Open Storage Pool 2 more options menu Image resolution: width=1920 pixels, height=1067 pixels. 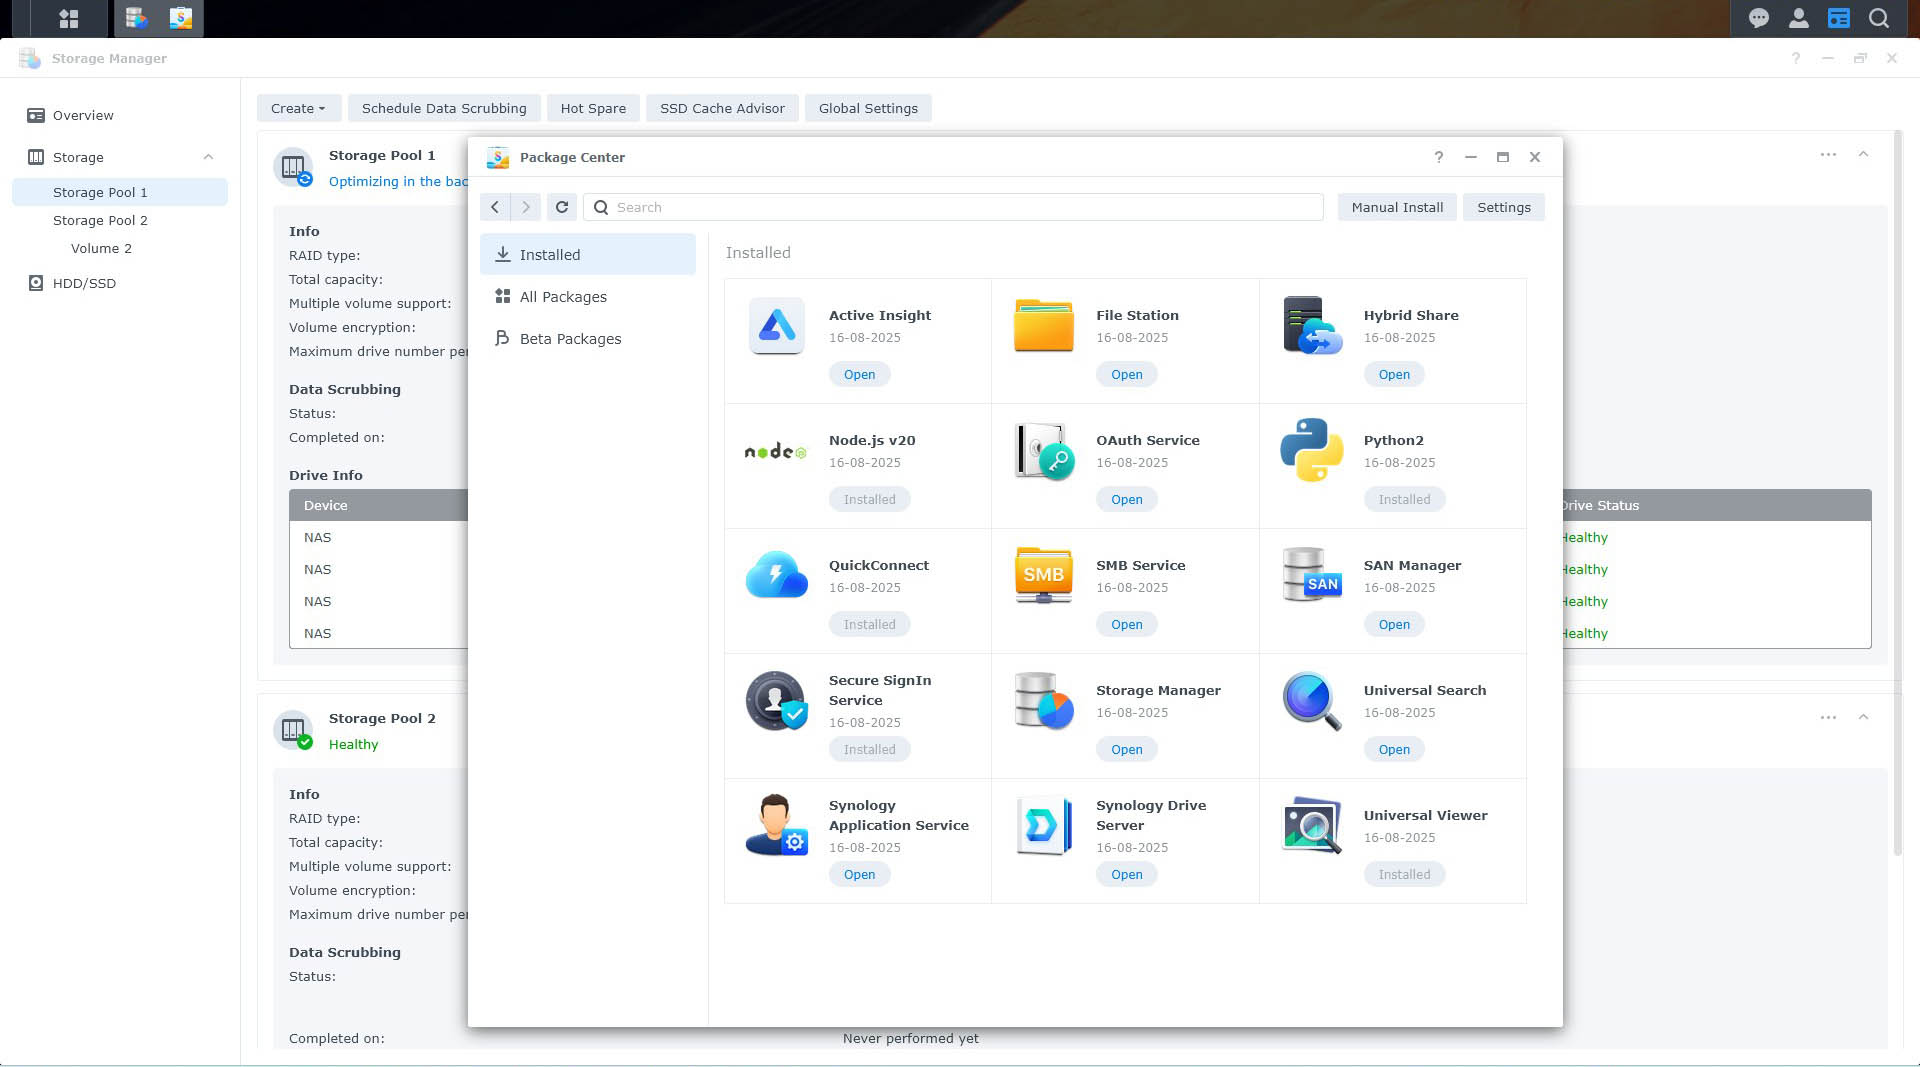click(x=1828, y=717)
